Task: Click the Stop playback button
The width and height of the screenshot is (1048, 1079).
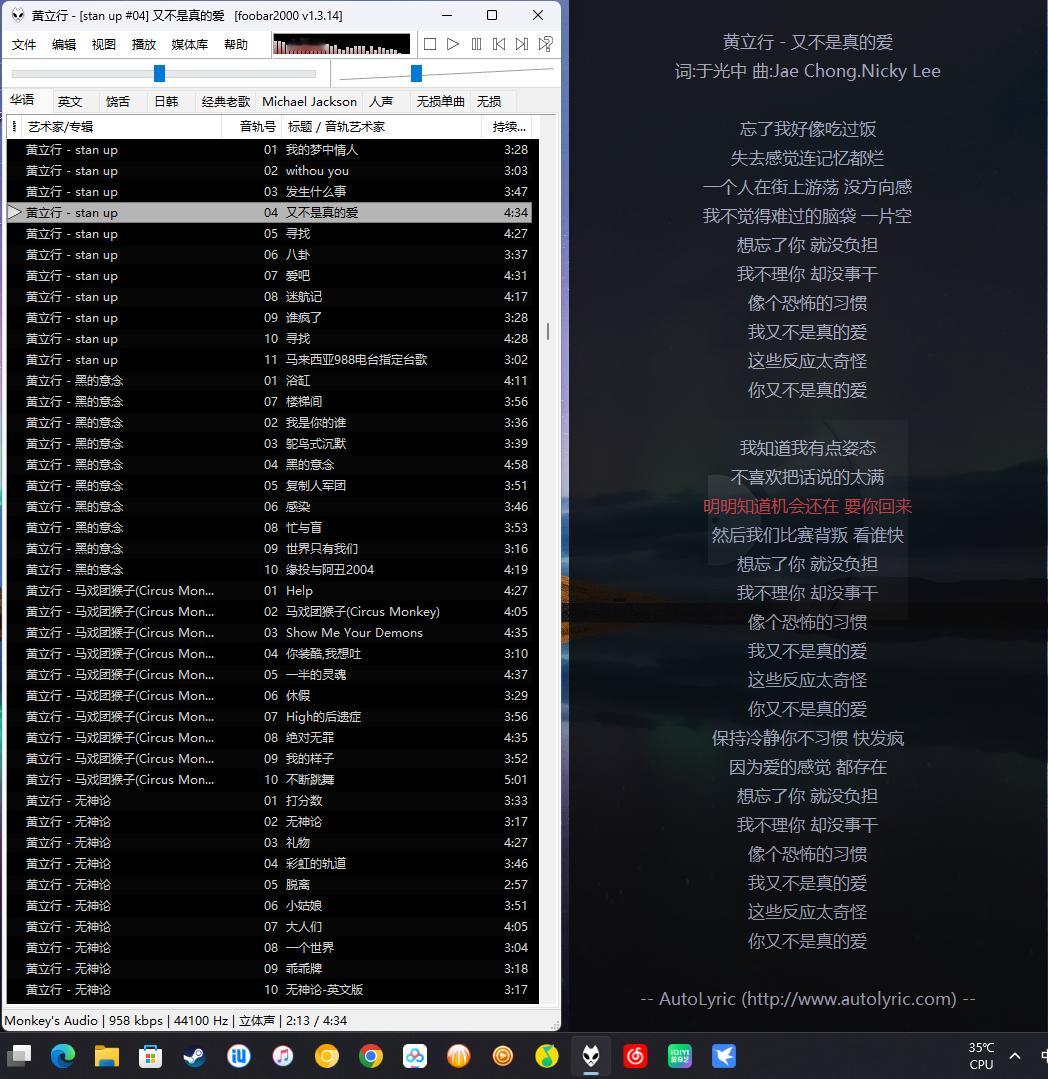Action: click(430, 44)
